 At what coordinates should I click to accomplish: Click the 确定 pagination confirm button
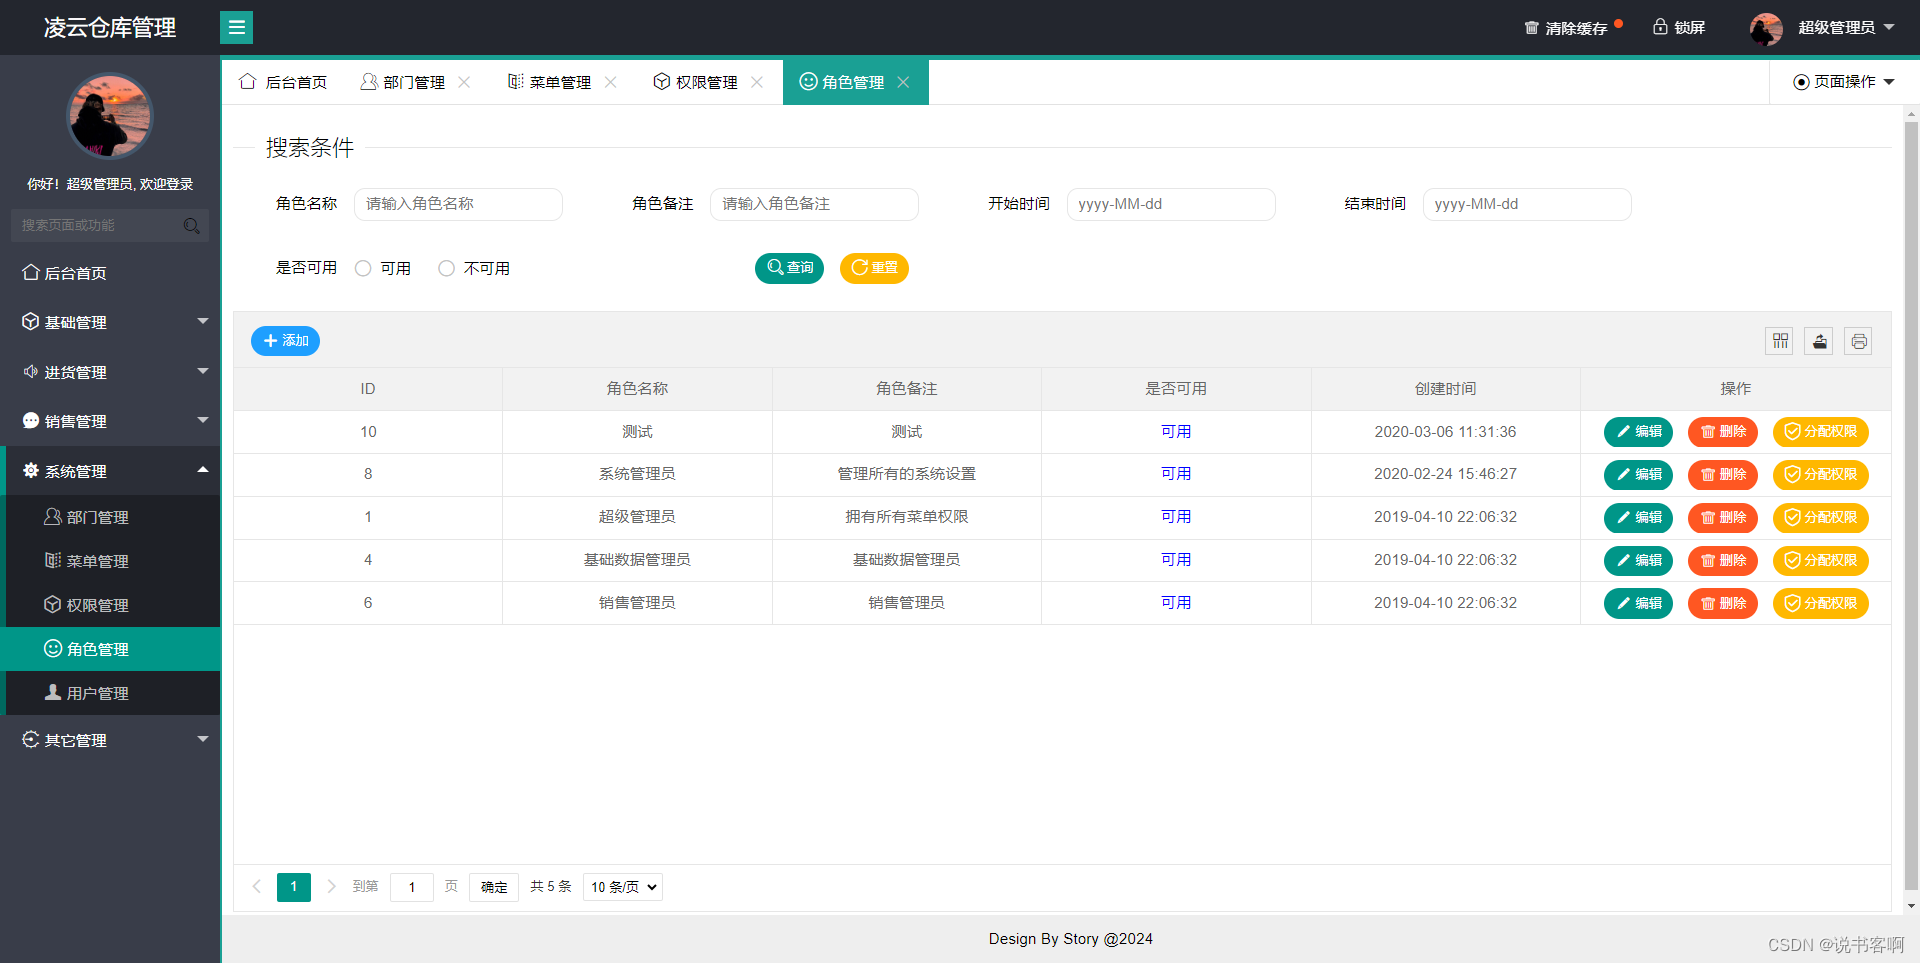[x=494, y=887]
